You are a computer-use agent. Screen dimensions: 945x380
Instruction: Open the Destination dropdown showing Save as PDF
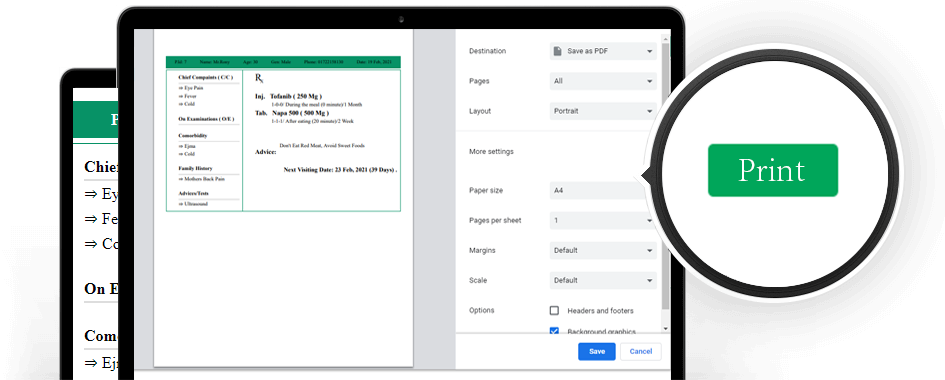pyautogui.click(x=603, y=51)
